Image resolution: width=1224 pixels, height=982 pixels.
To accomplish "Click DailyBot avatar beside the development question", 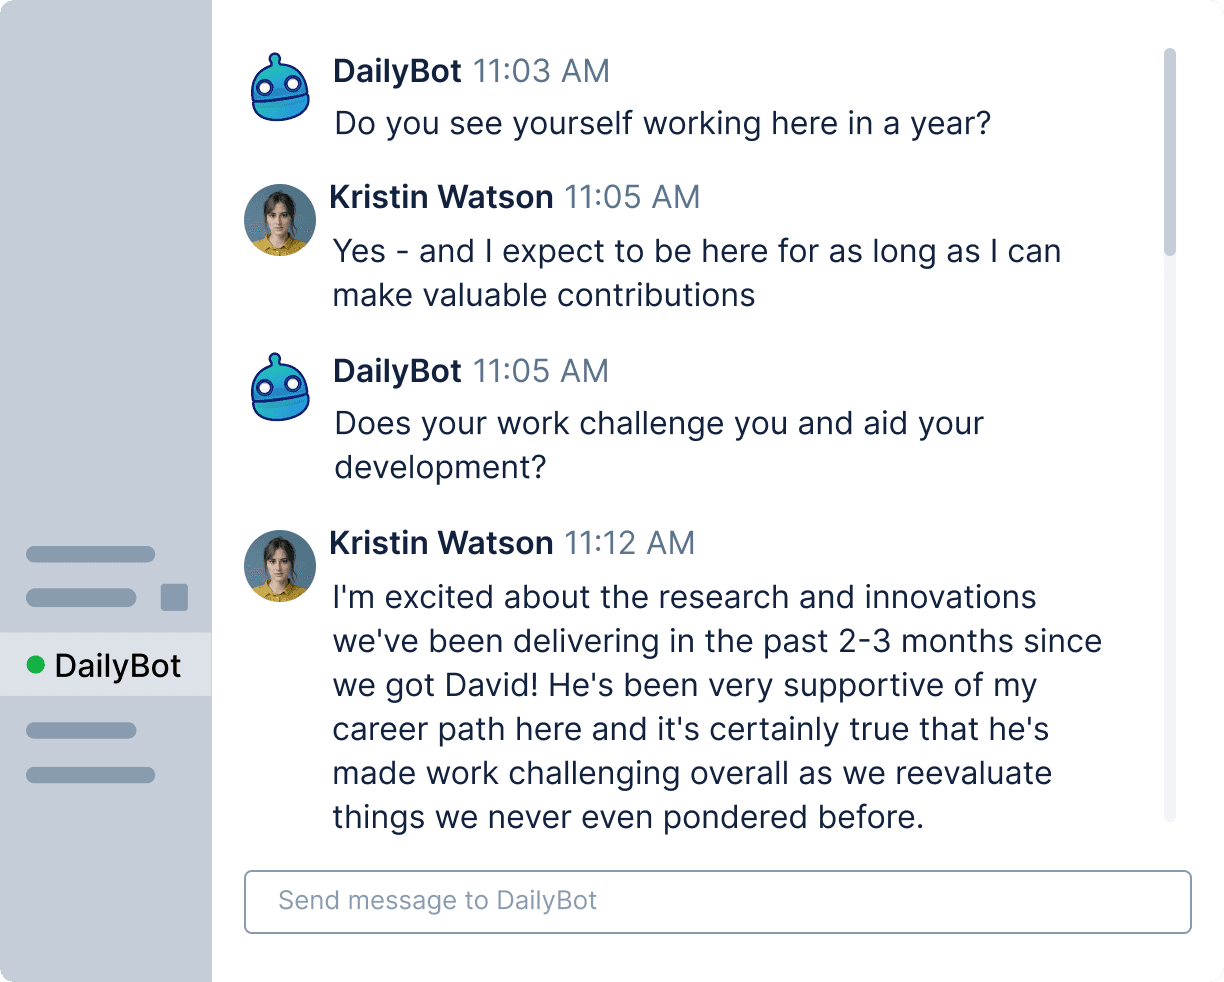I will point(280,387).
